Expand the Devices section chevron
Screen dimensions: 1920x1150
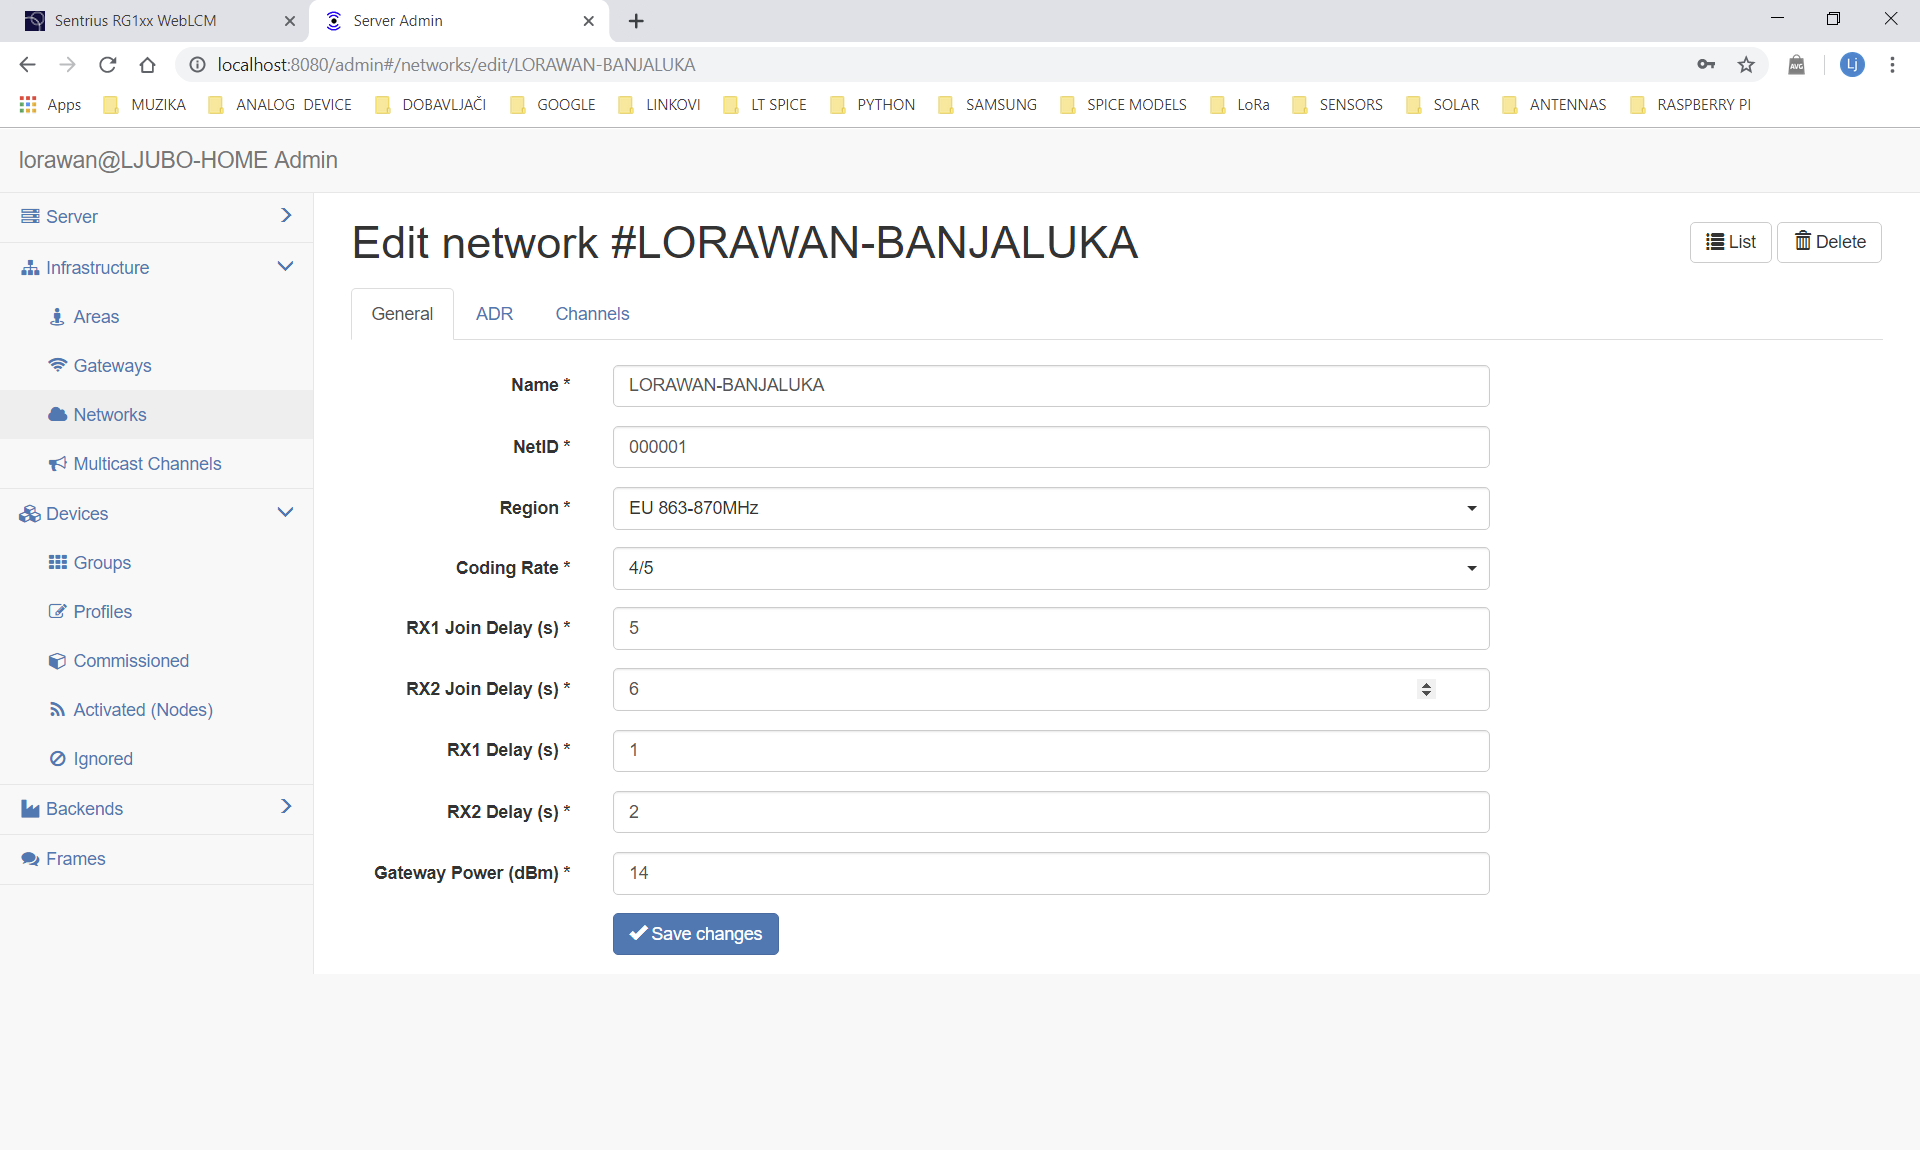tap(286, 512)
